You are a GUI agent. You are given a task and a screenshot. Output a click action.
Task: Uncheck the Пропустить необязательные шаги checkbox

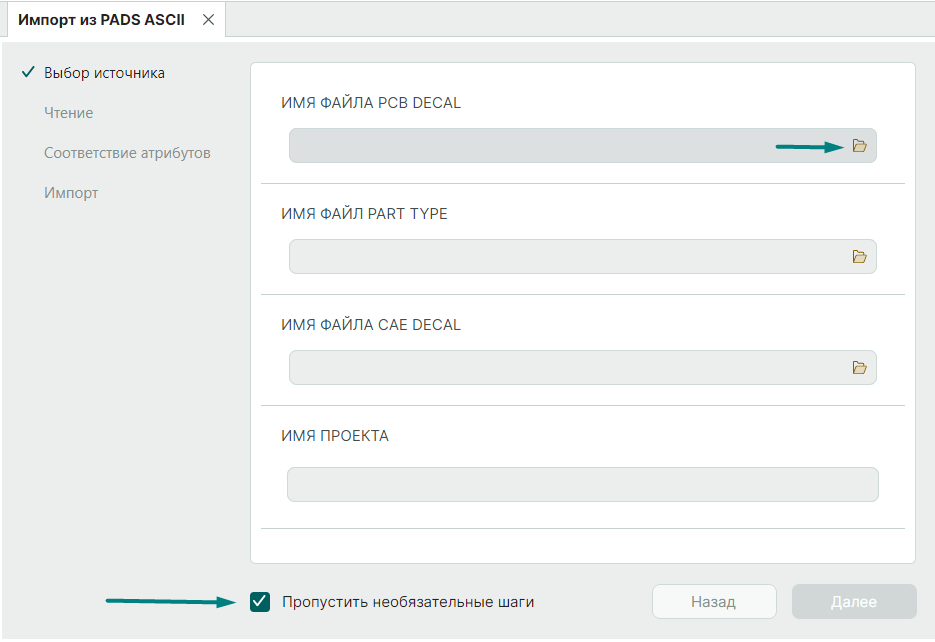tap(260, 602)
